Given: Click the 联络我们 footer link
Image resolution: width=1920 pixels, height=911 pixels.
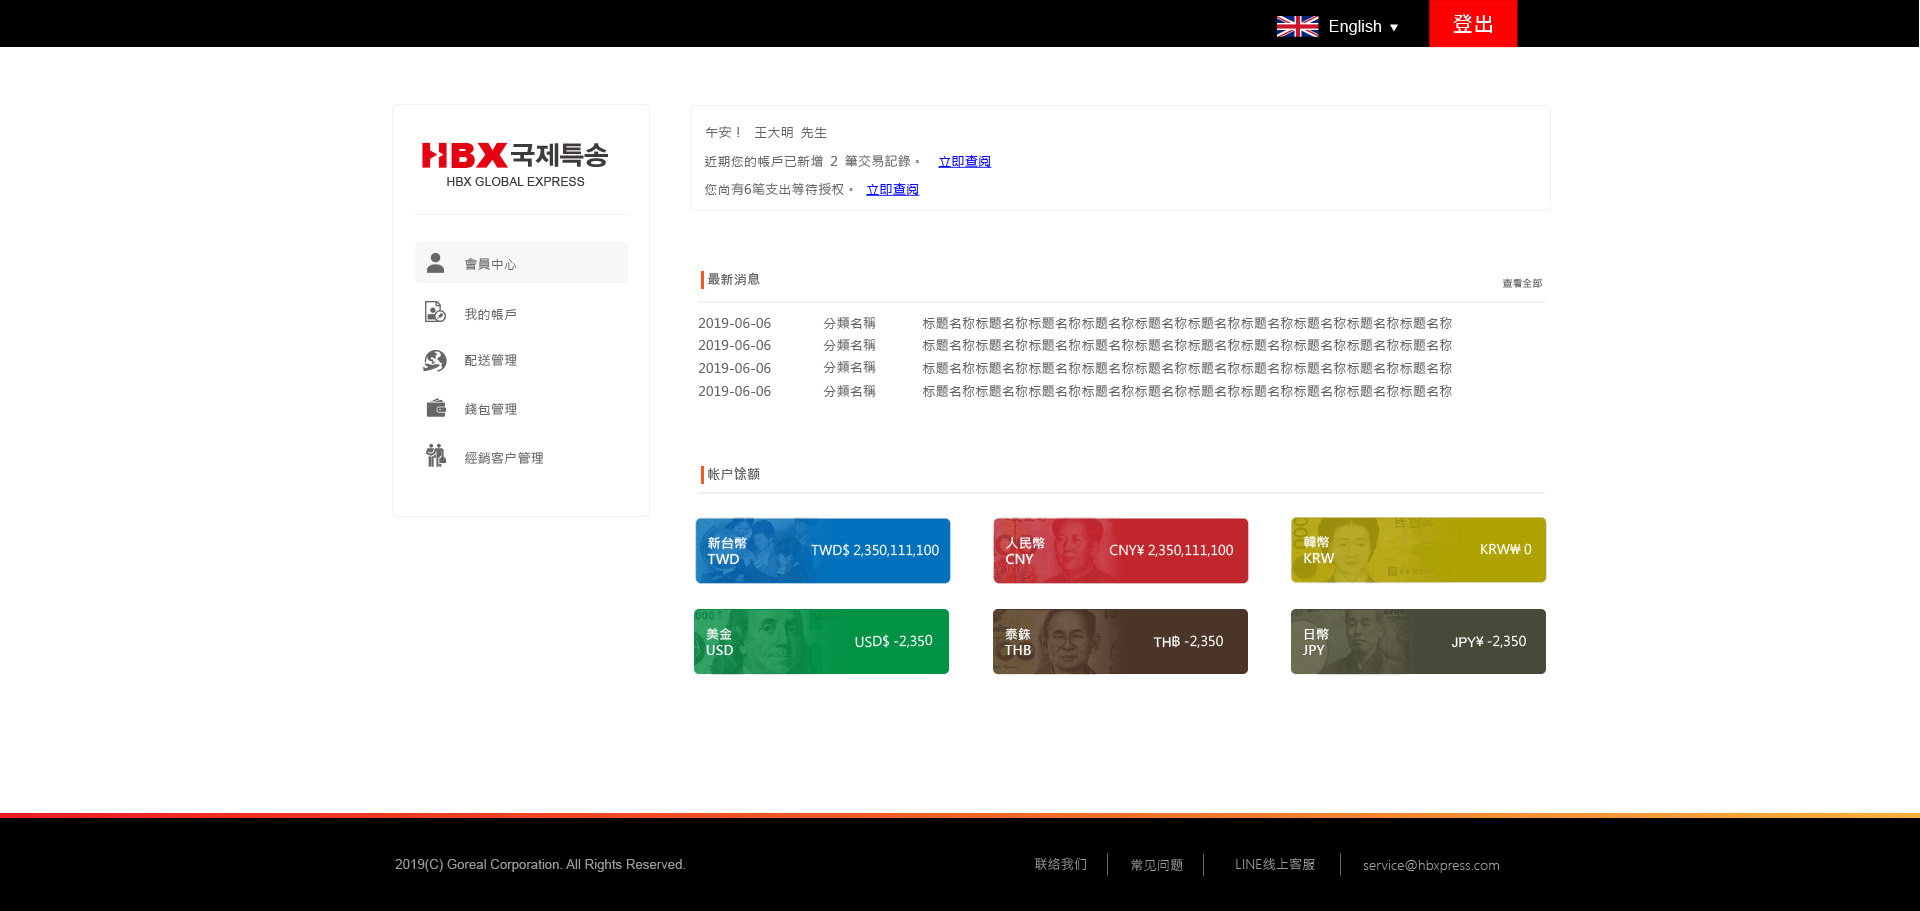Looking at the screenshot, I should pos(1060,864).
